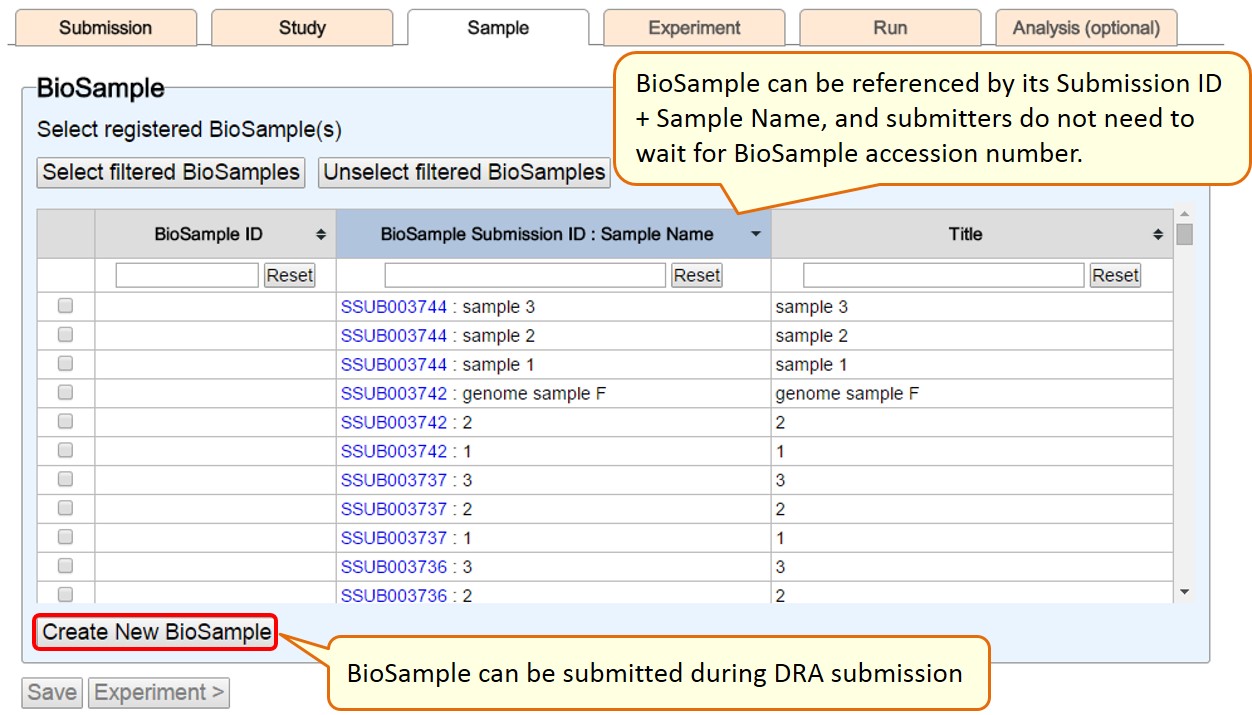Click Unselect filtered BioSamples button
Image resolution: width=1252 pixels, height=715 pixels.
464,172
